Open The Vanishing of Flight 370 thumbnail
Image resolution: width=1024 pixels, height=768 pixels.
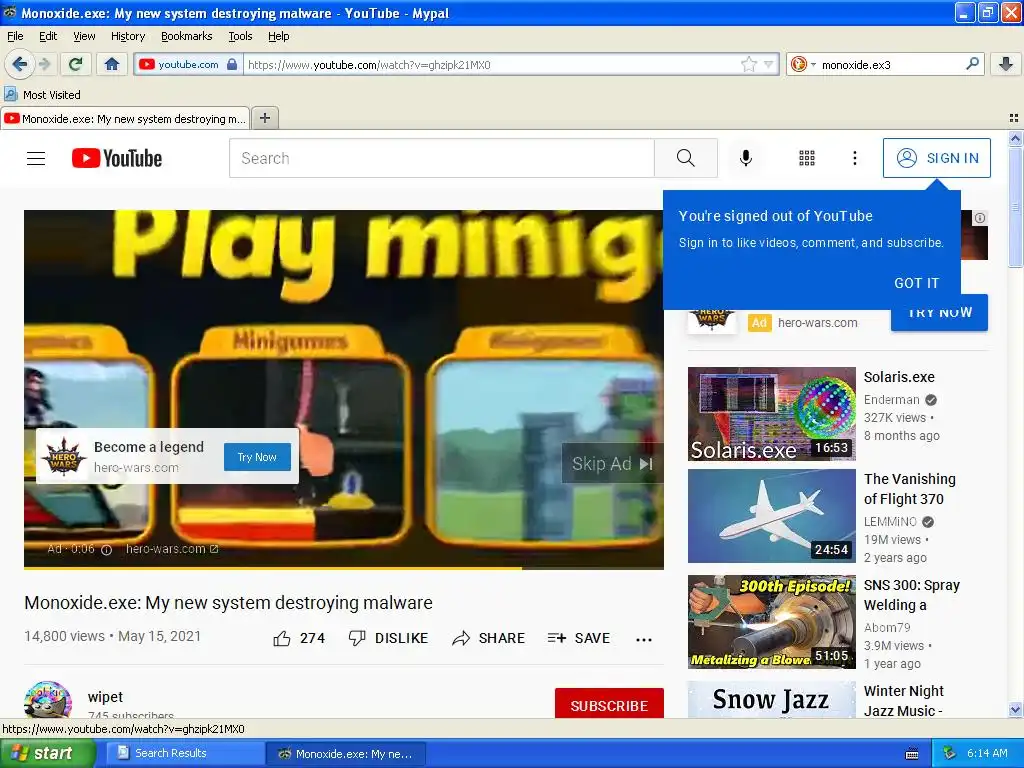[771, 516]
